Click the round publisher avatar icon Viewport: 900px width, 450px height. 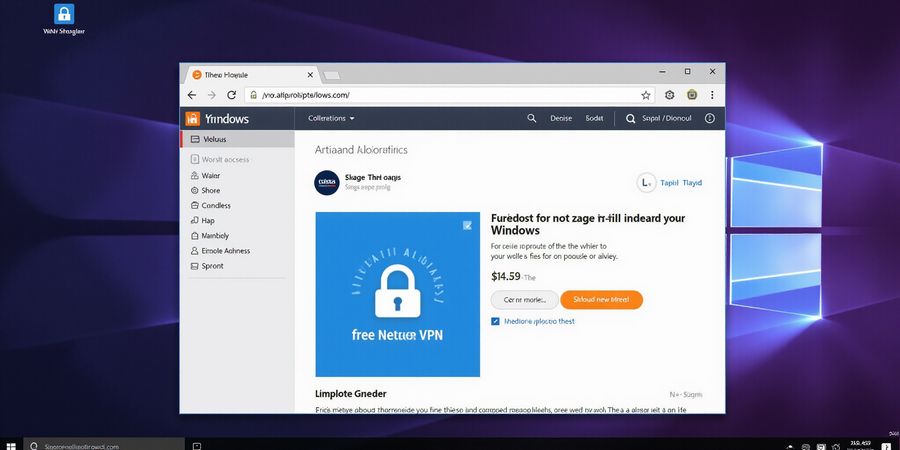(327, 183)
